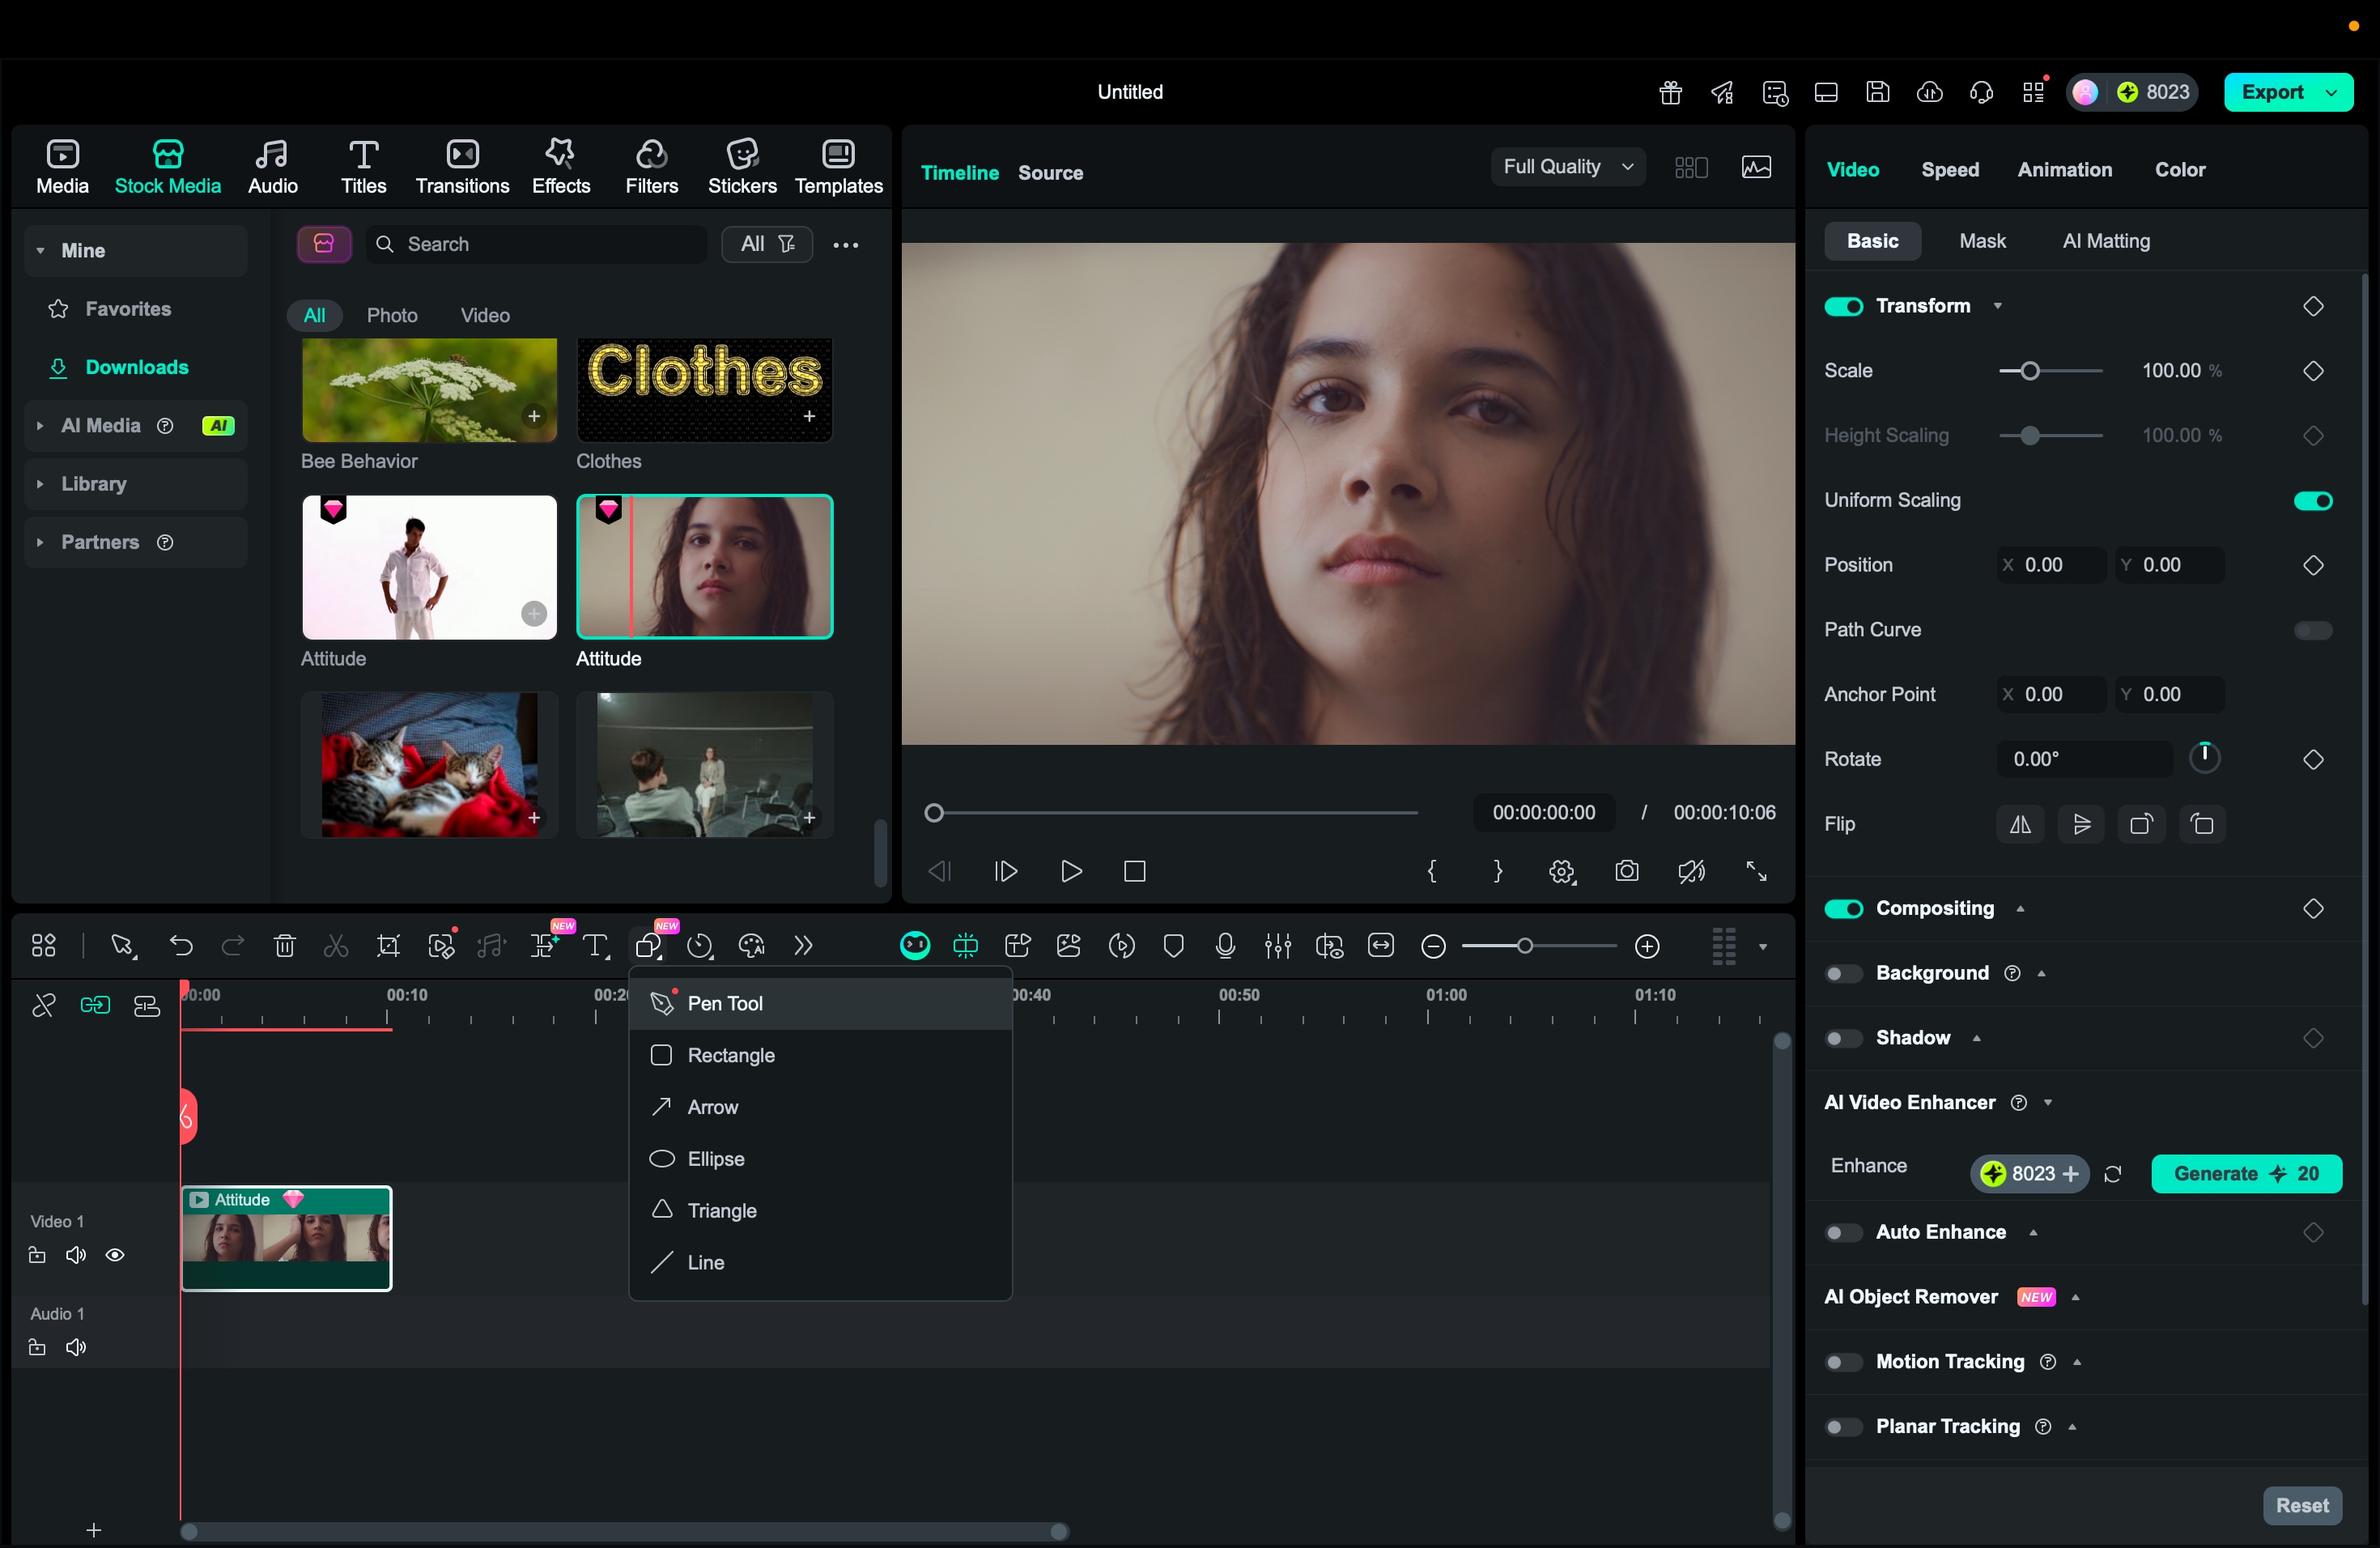Open the Stickers panel
Screen dimensions: 2380x1548
[741, 166]
